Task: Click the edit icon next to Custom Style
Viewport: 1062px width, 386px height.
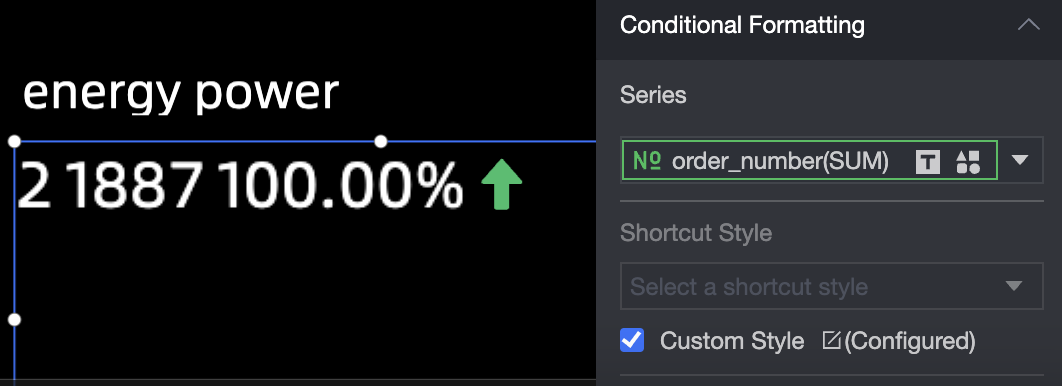Action: 831,340
